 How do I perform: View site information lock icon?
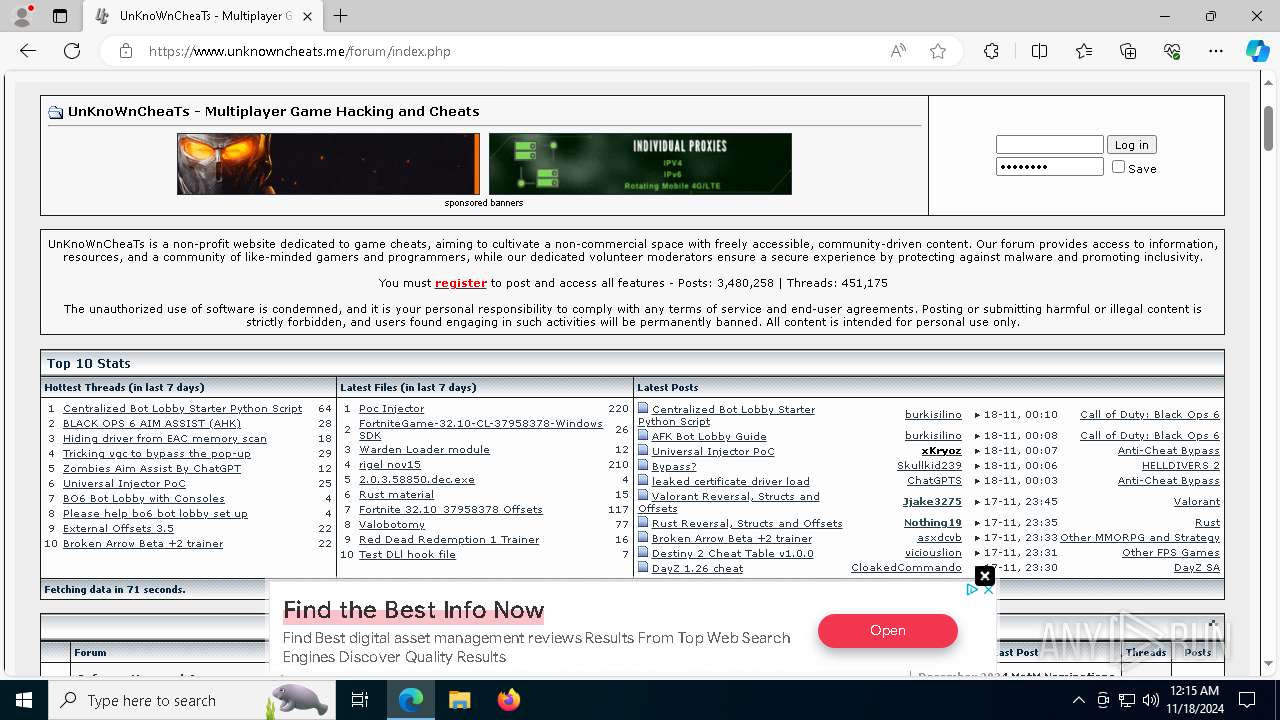pos(125,51)
